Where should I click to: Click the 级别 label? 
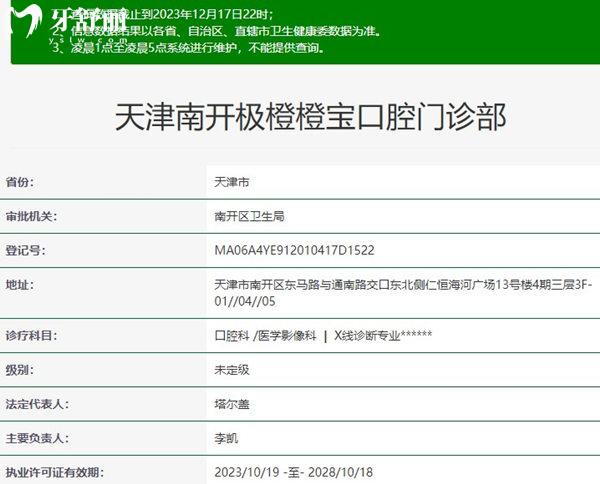pos(20,370)
